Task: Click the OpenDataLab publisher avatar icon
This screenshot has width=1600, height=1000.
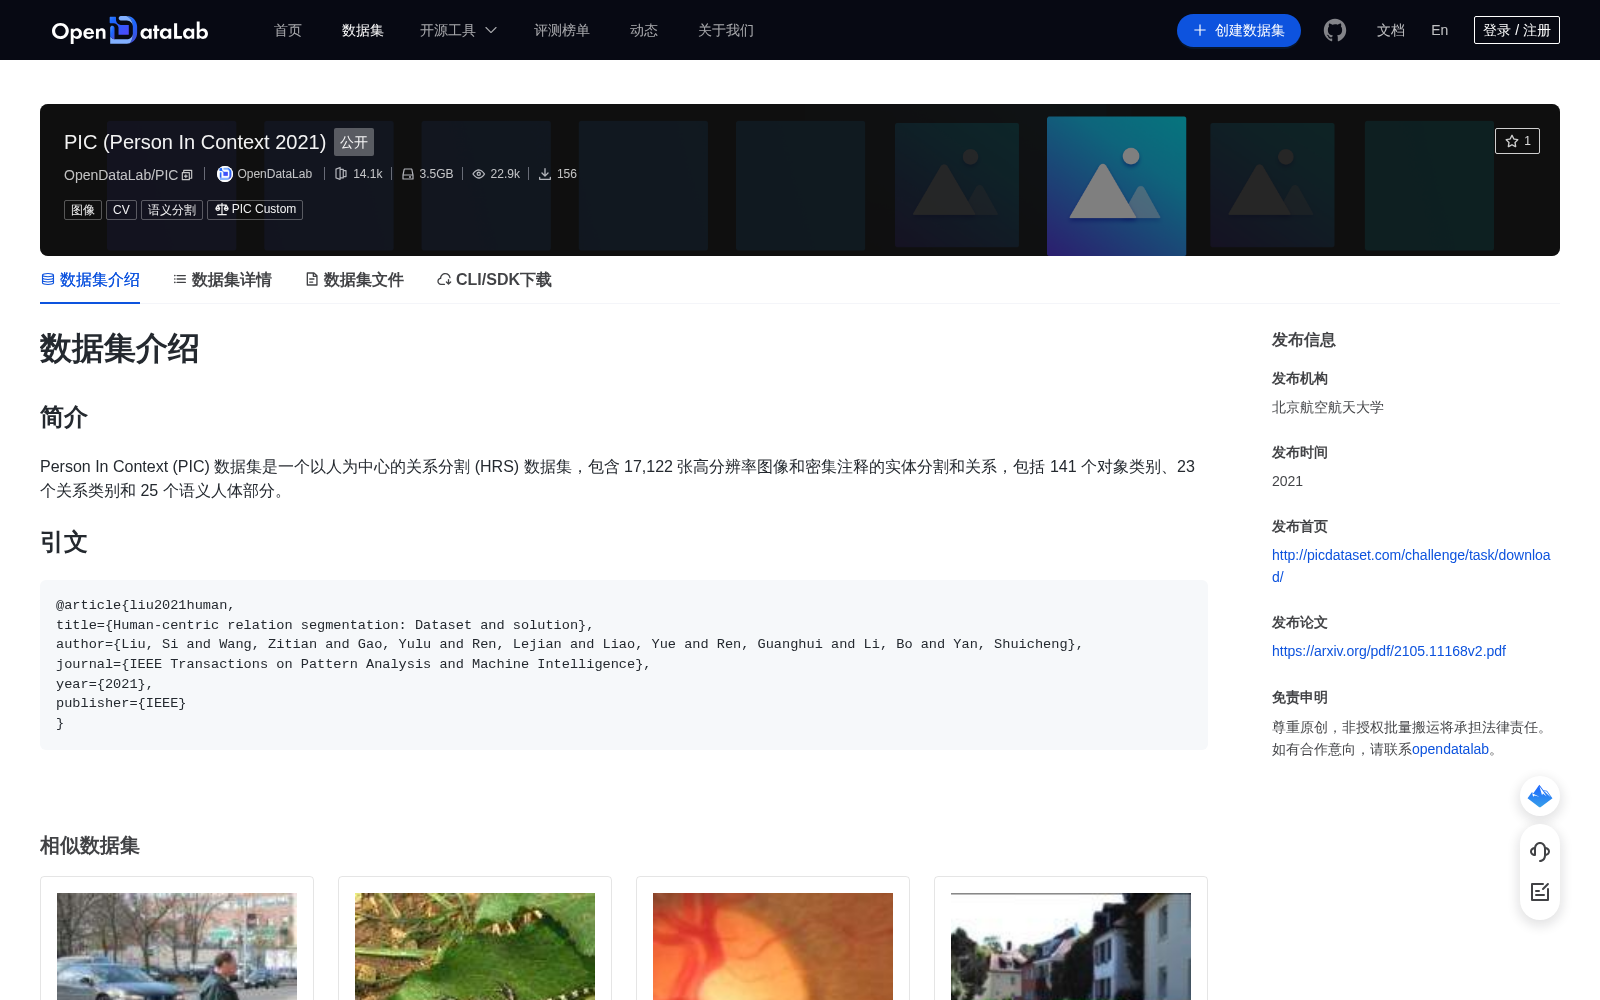Action: 225,174
